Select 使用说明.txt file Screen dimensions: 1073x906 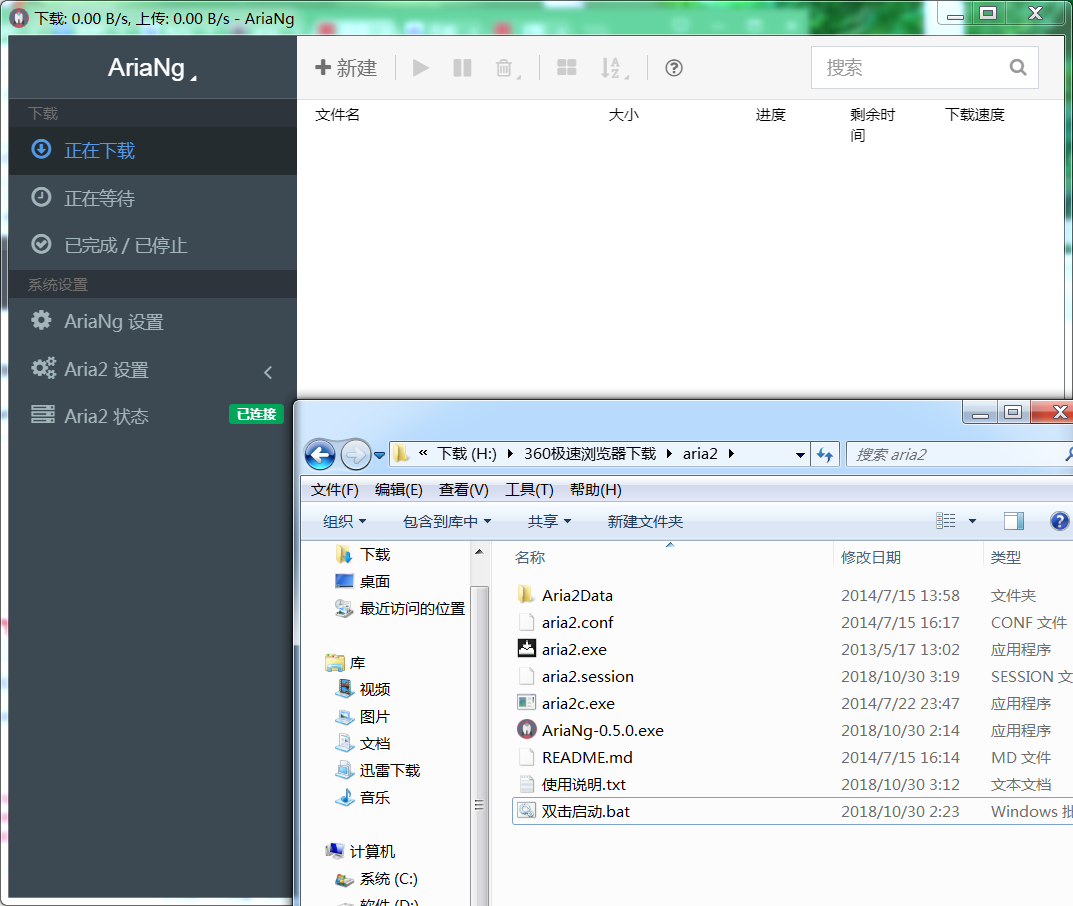click(x=584, y=784)
